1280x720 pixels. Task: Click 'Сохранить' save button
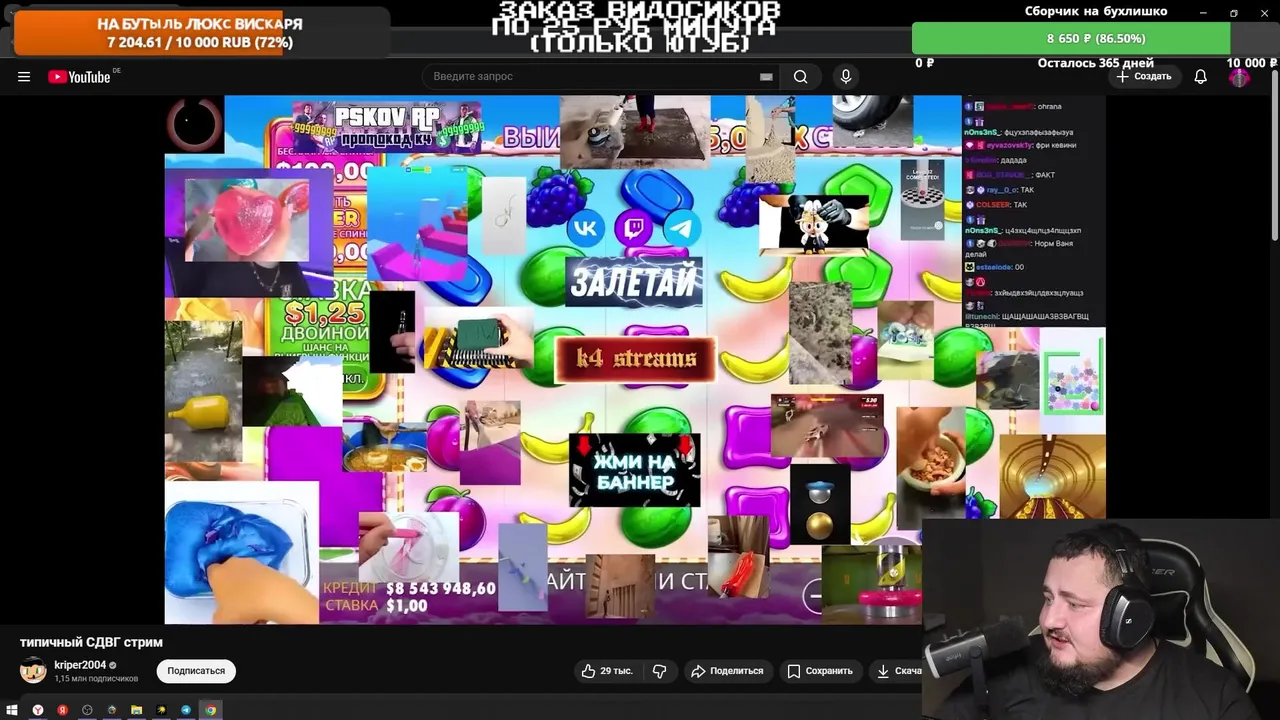(820, 671)
